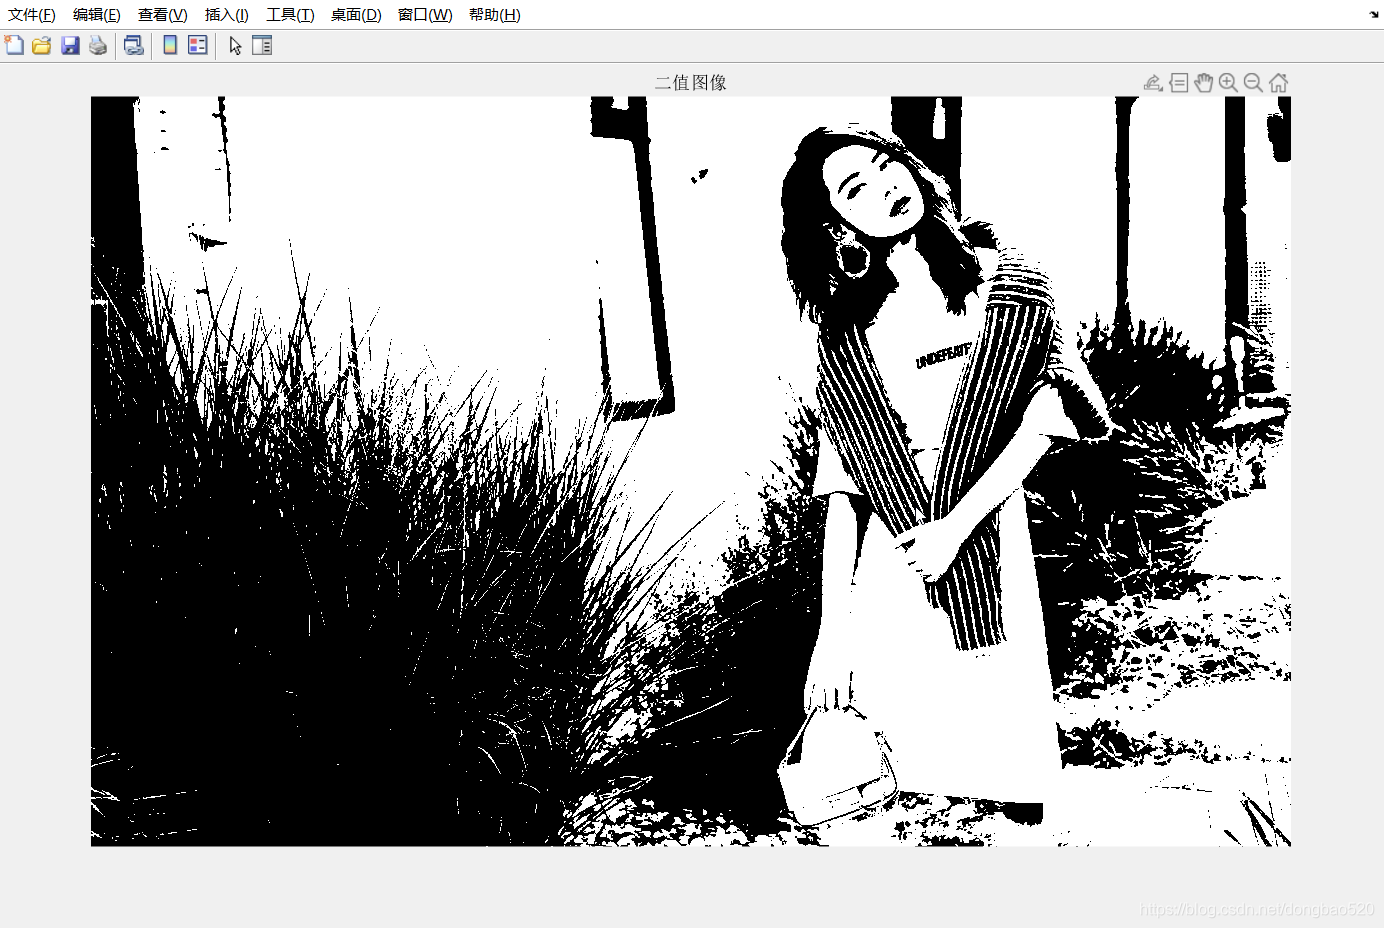Dock the figure using the corner arrow

click(x=1374, y=14)
